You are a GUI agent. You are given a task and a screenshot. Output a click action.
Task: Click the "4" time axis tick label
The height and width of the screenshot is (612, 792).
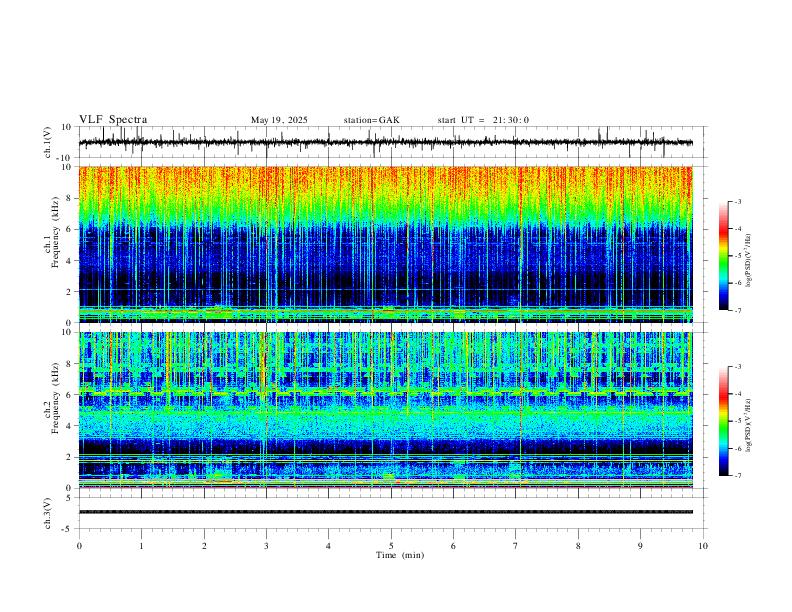pos(328,546)
